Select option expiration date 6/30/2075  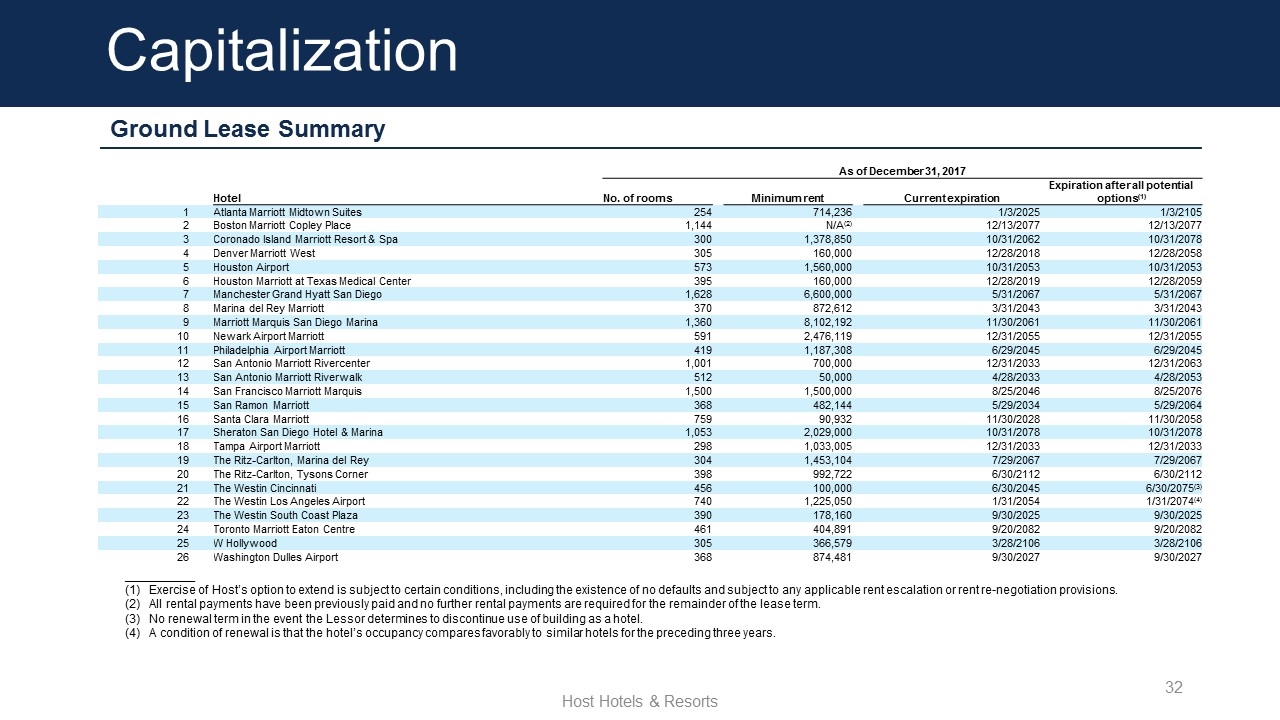click(1172, 488)
